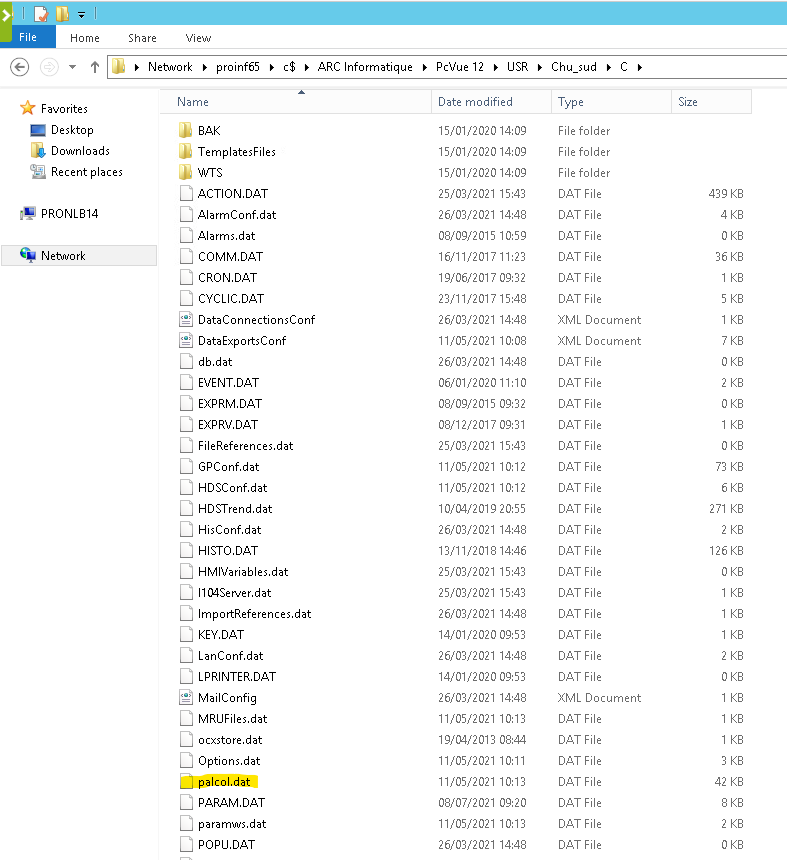This screenshot has height=860, width=787.
Task: Select the DataConnectionsConf XML file icon
Action: [x=185, y=320]
